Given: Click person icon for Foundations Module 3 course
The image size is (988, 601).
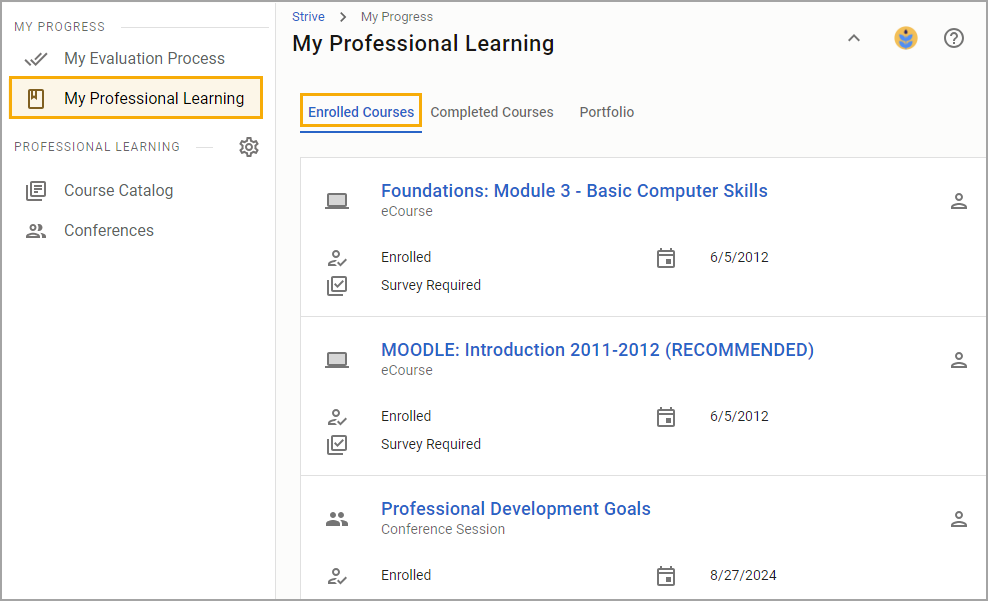Looking at the screenshot, I should click(958, 201).
